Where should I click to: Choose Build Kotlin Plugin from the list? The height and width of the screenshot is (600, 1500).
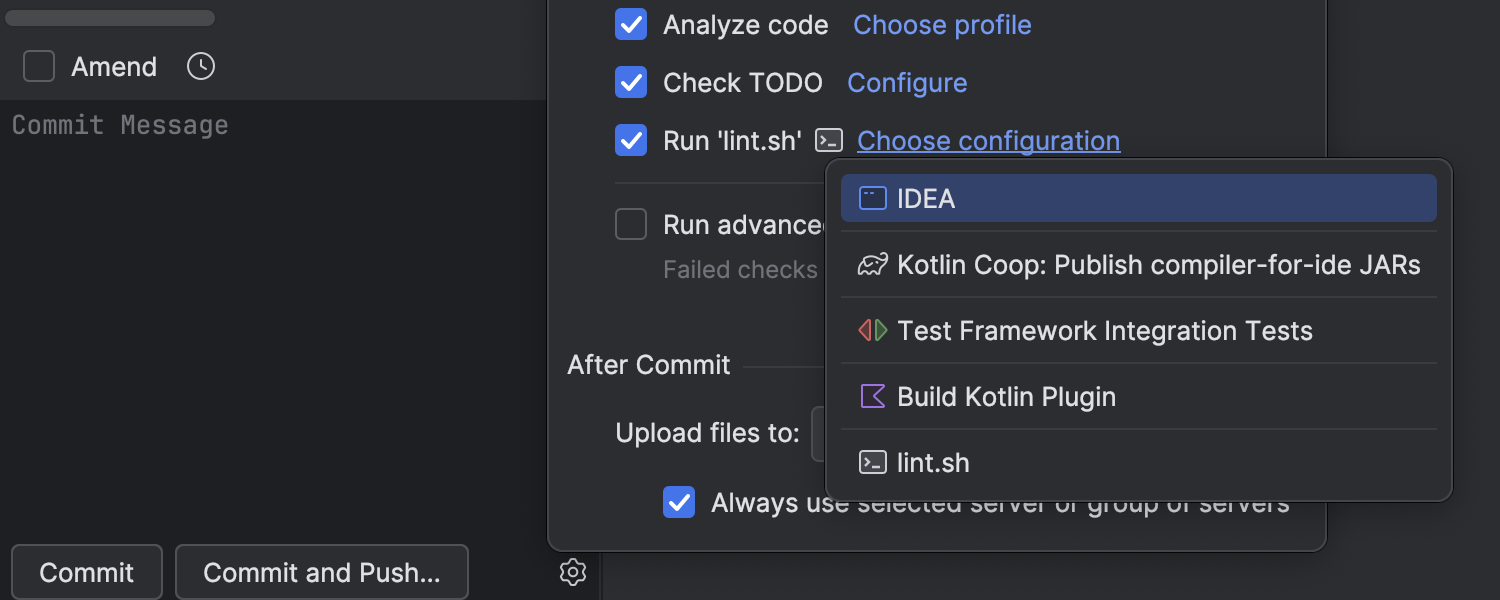coord(1006,397)
